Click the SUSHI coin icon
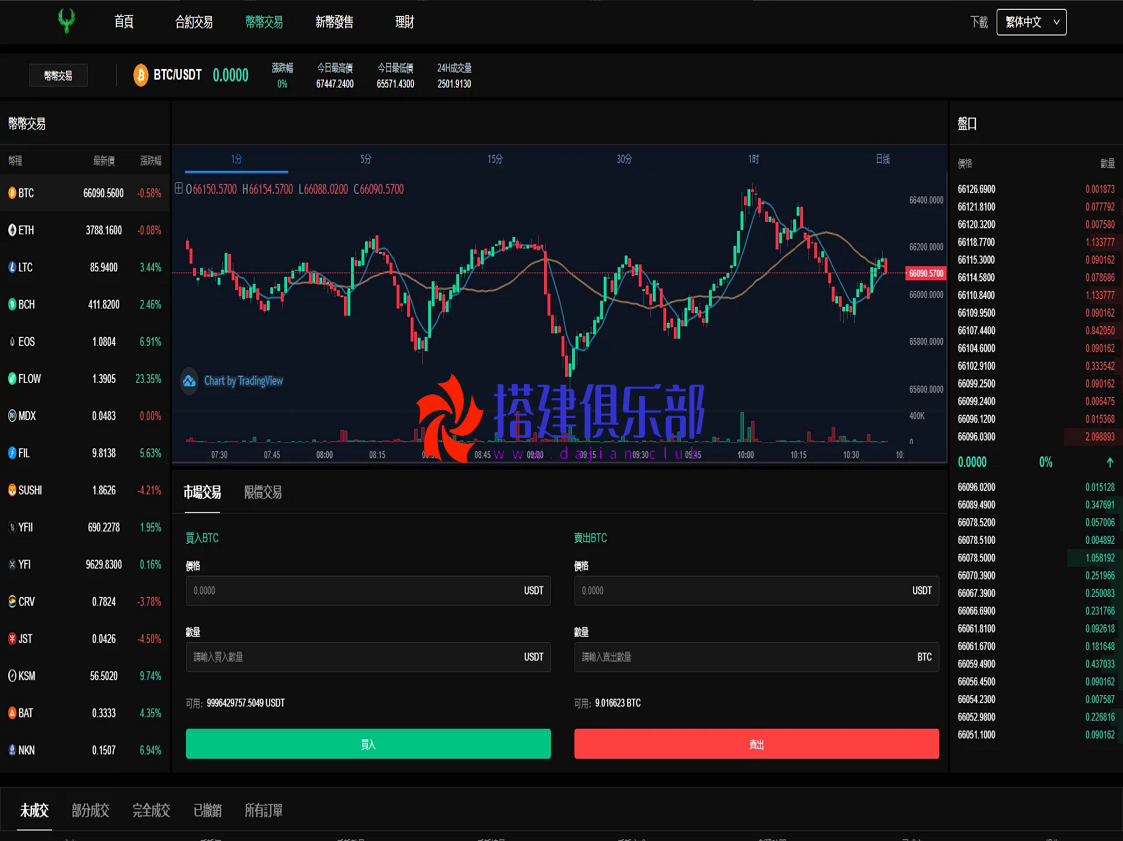The height and width of the screenshot is (841, 1123). click(12, 490)
